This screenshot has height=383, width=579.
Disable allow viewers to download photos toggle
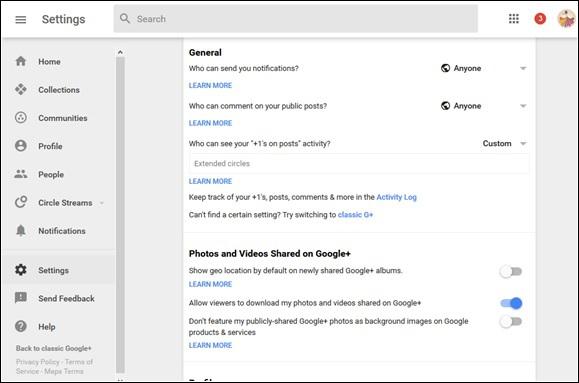[511, 303]
